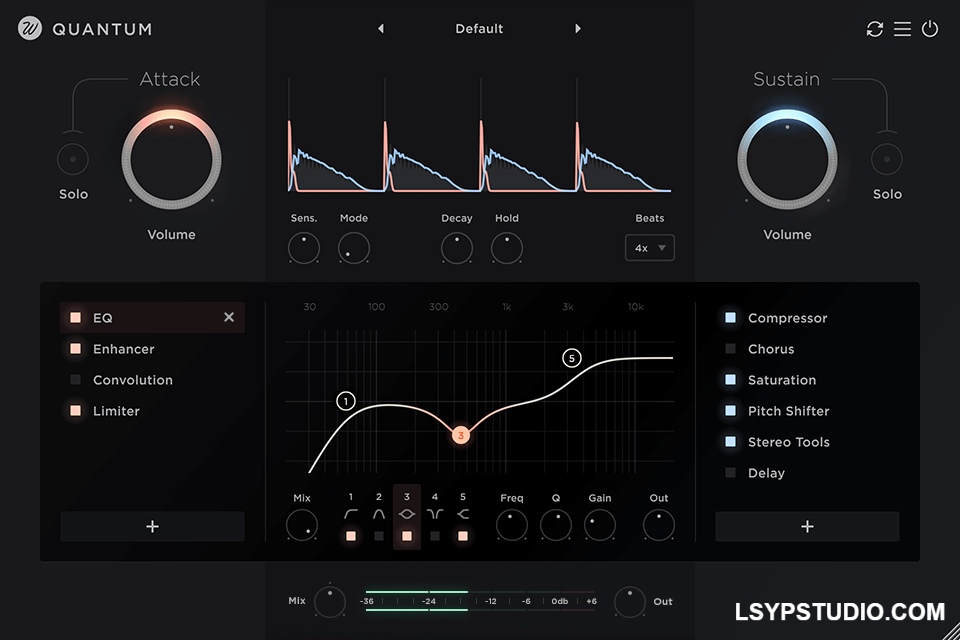This screenshot has height=640, width=960.
Task: Go to the next preset arrow
Action: point(577,28)
